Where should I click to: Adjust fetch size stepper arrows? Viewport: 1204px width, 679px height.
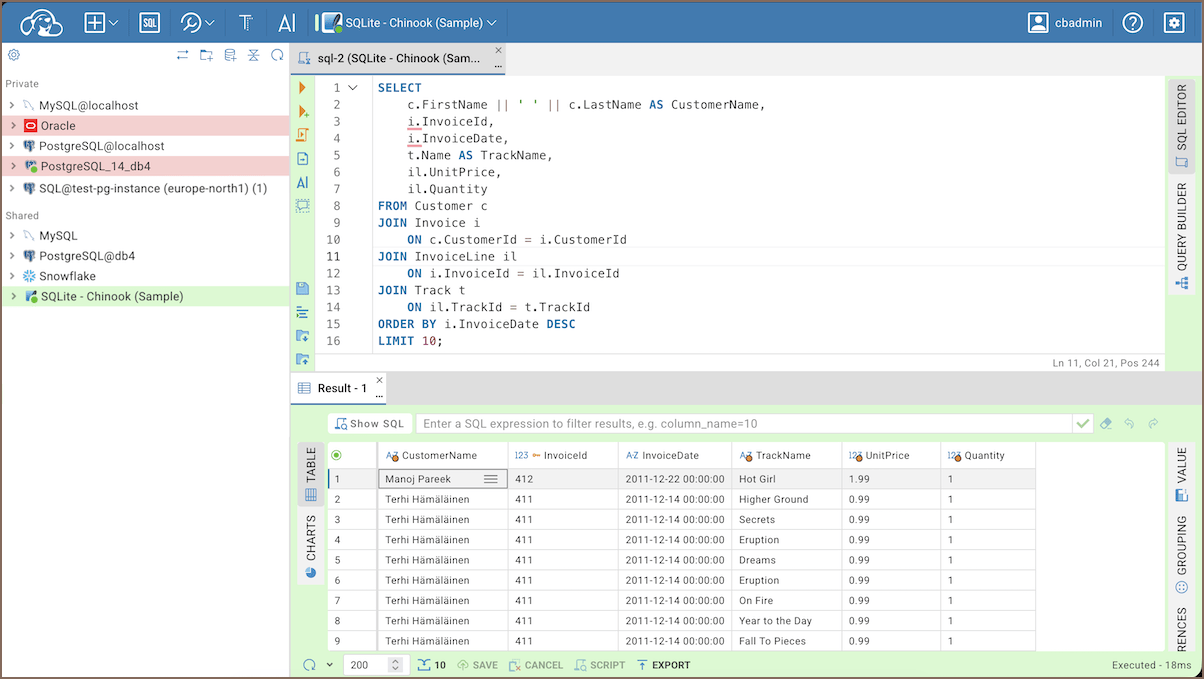click(x=396, y=665)
